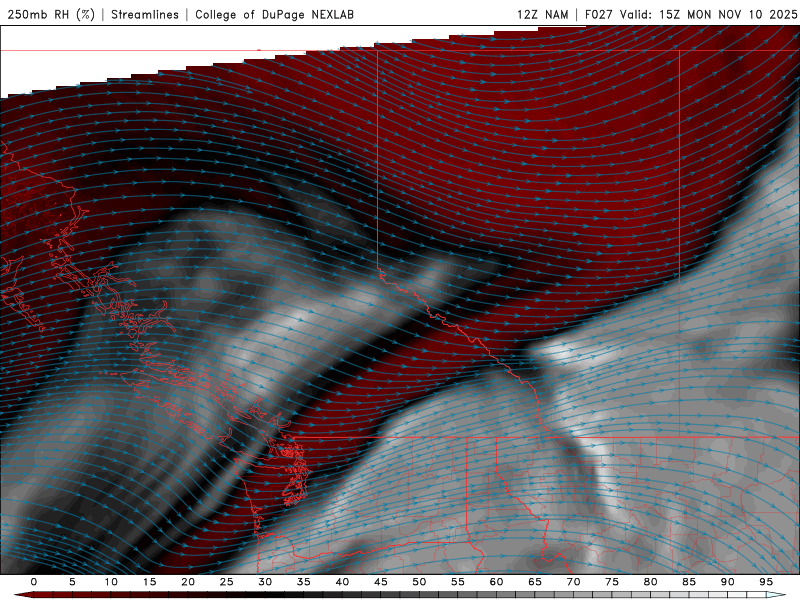Click the '95' value on the color scale
The width and height of the screenshot is (800, 600).
pos(765,582)
